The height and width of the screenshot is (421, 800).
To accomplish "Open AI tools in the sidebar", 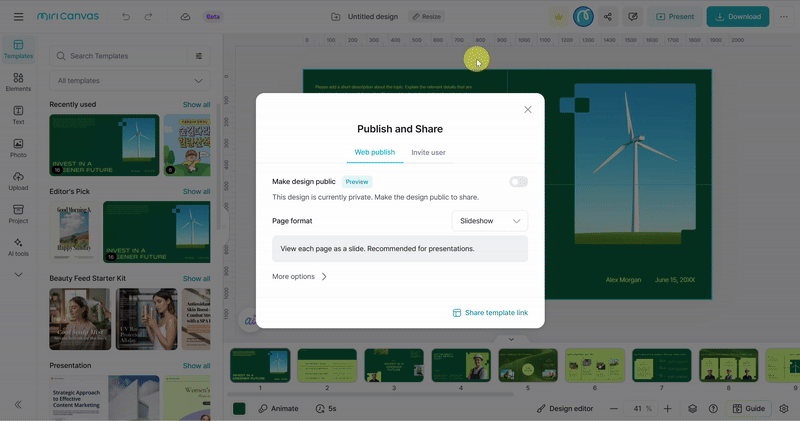I will point(18,247).
